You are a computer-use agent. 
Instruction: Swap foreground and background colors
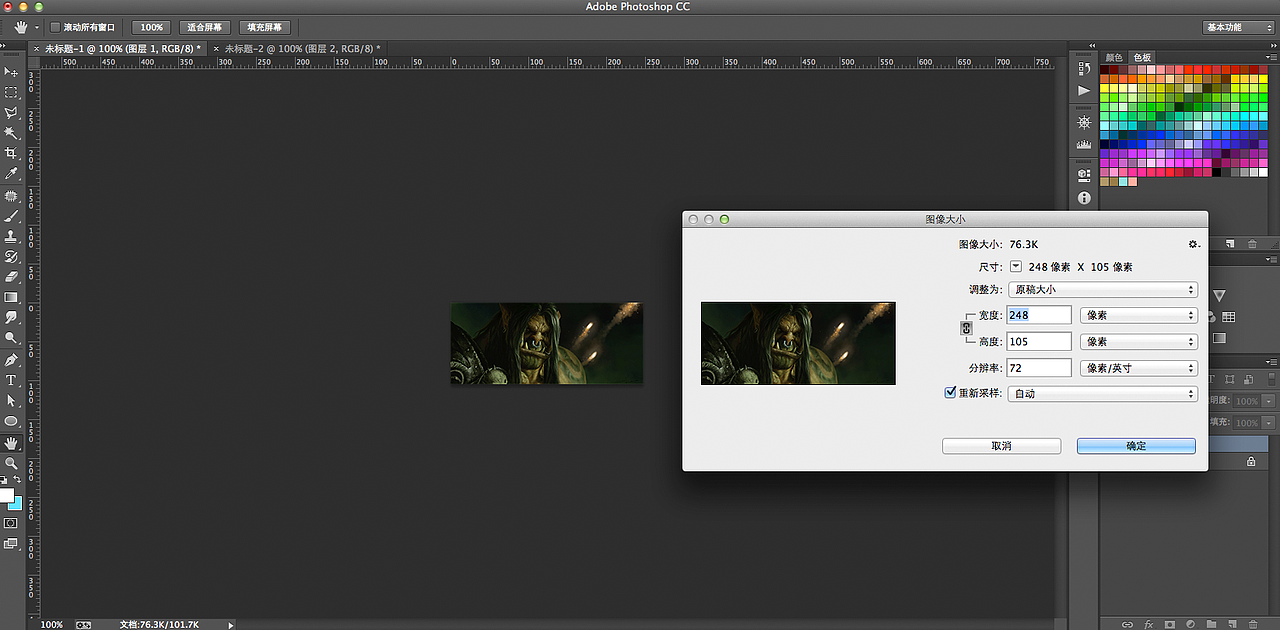(x=17, y=481)
